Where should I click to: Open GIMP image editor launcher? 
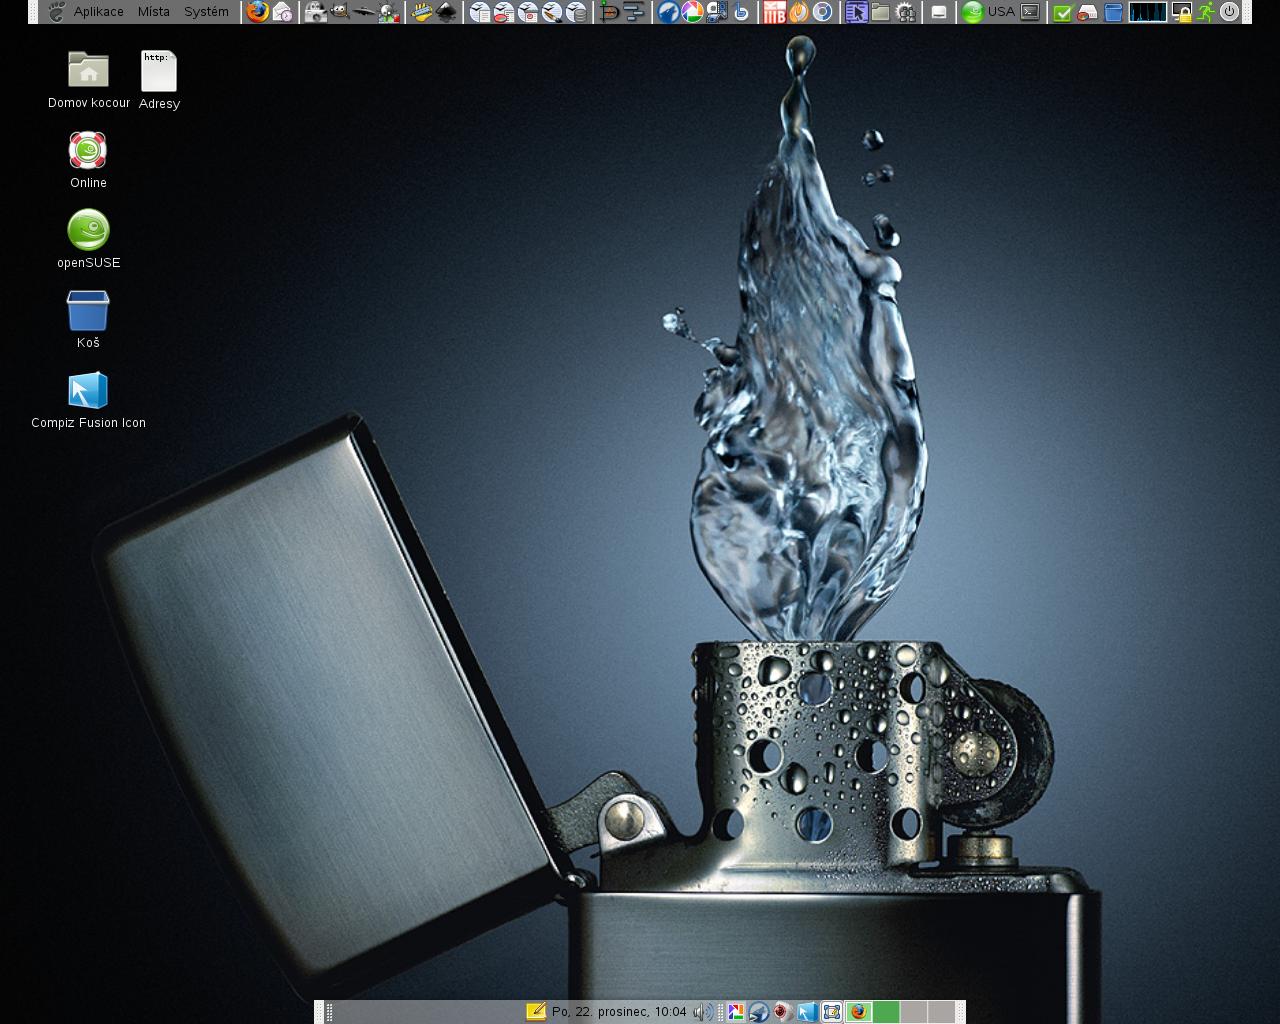click(340, 12)
